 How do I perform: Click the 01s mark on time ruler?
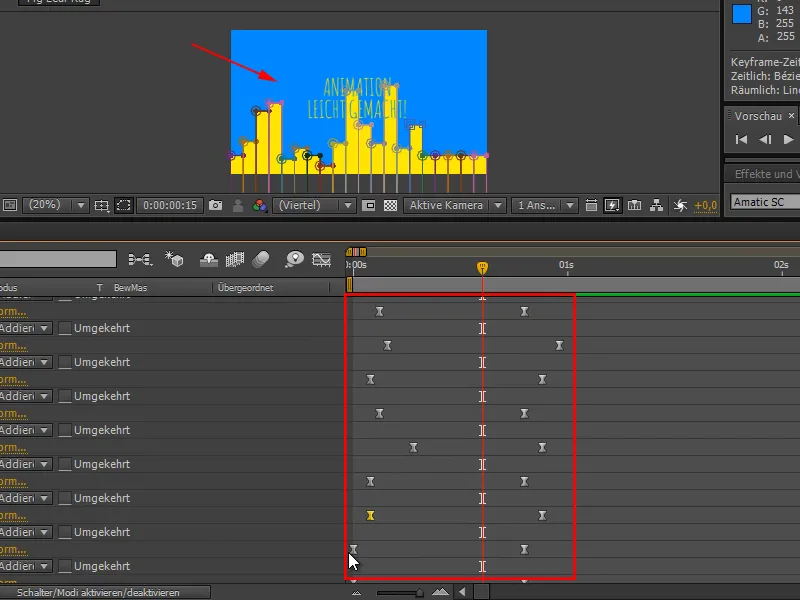[x=566, y=265]
